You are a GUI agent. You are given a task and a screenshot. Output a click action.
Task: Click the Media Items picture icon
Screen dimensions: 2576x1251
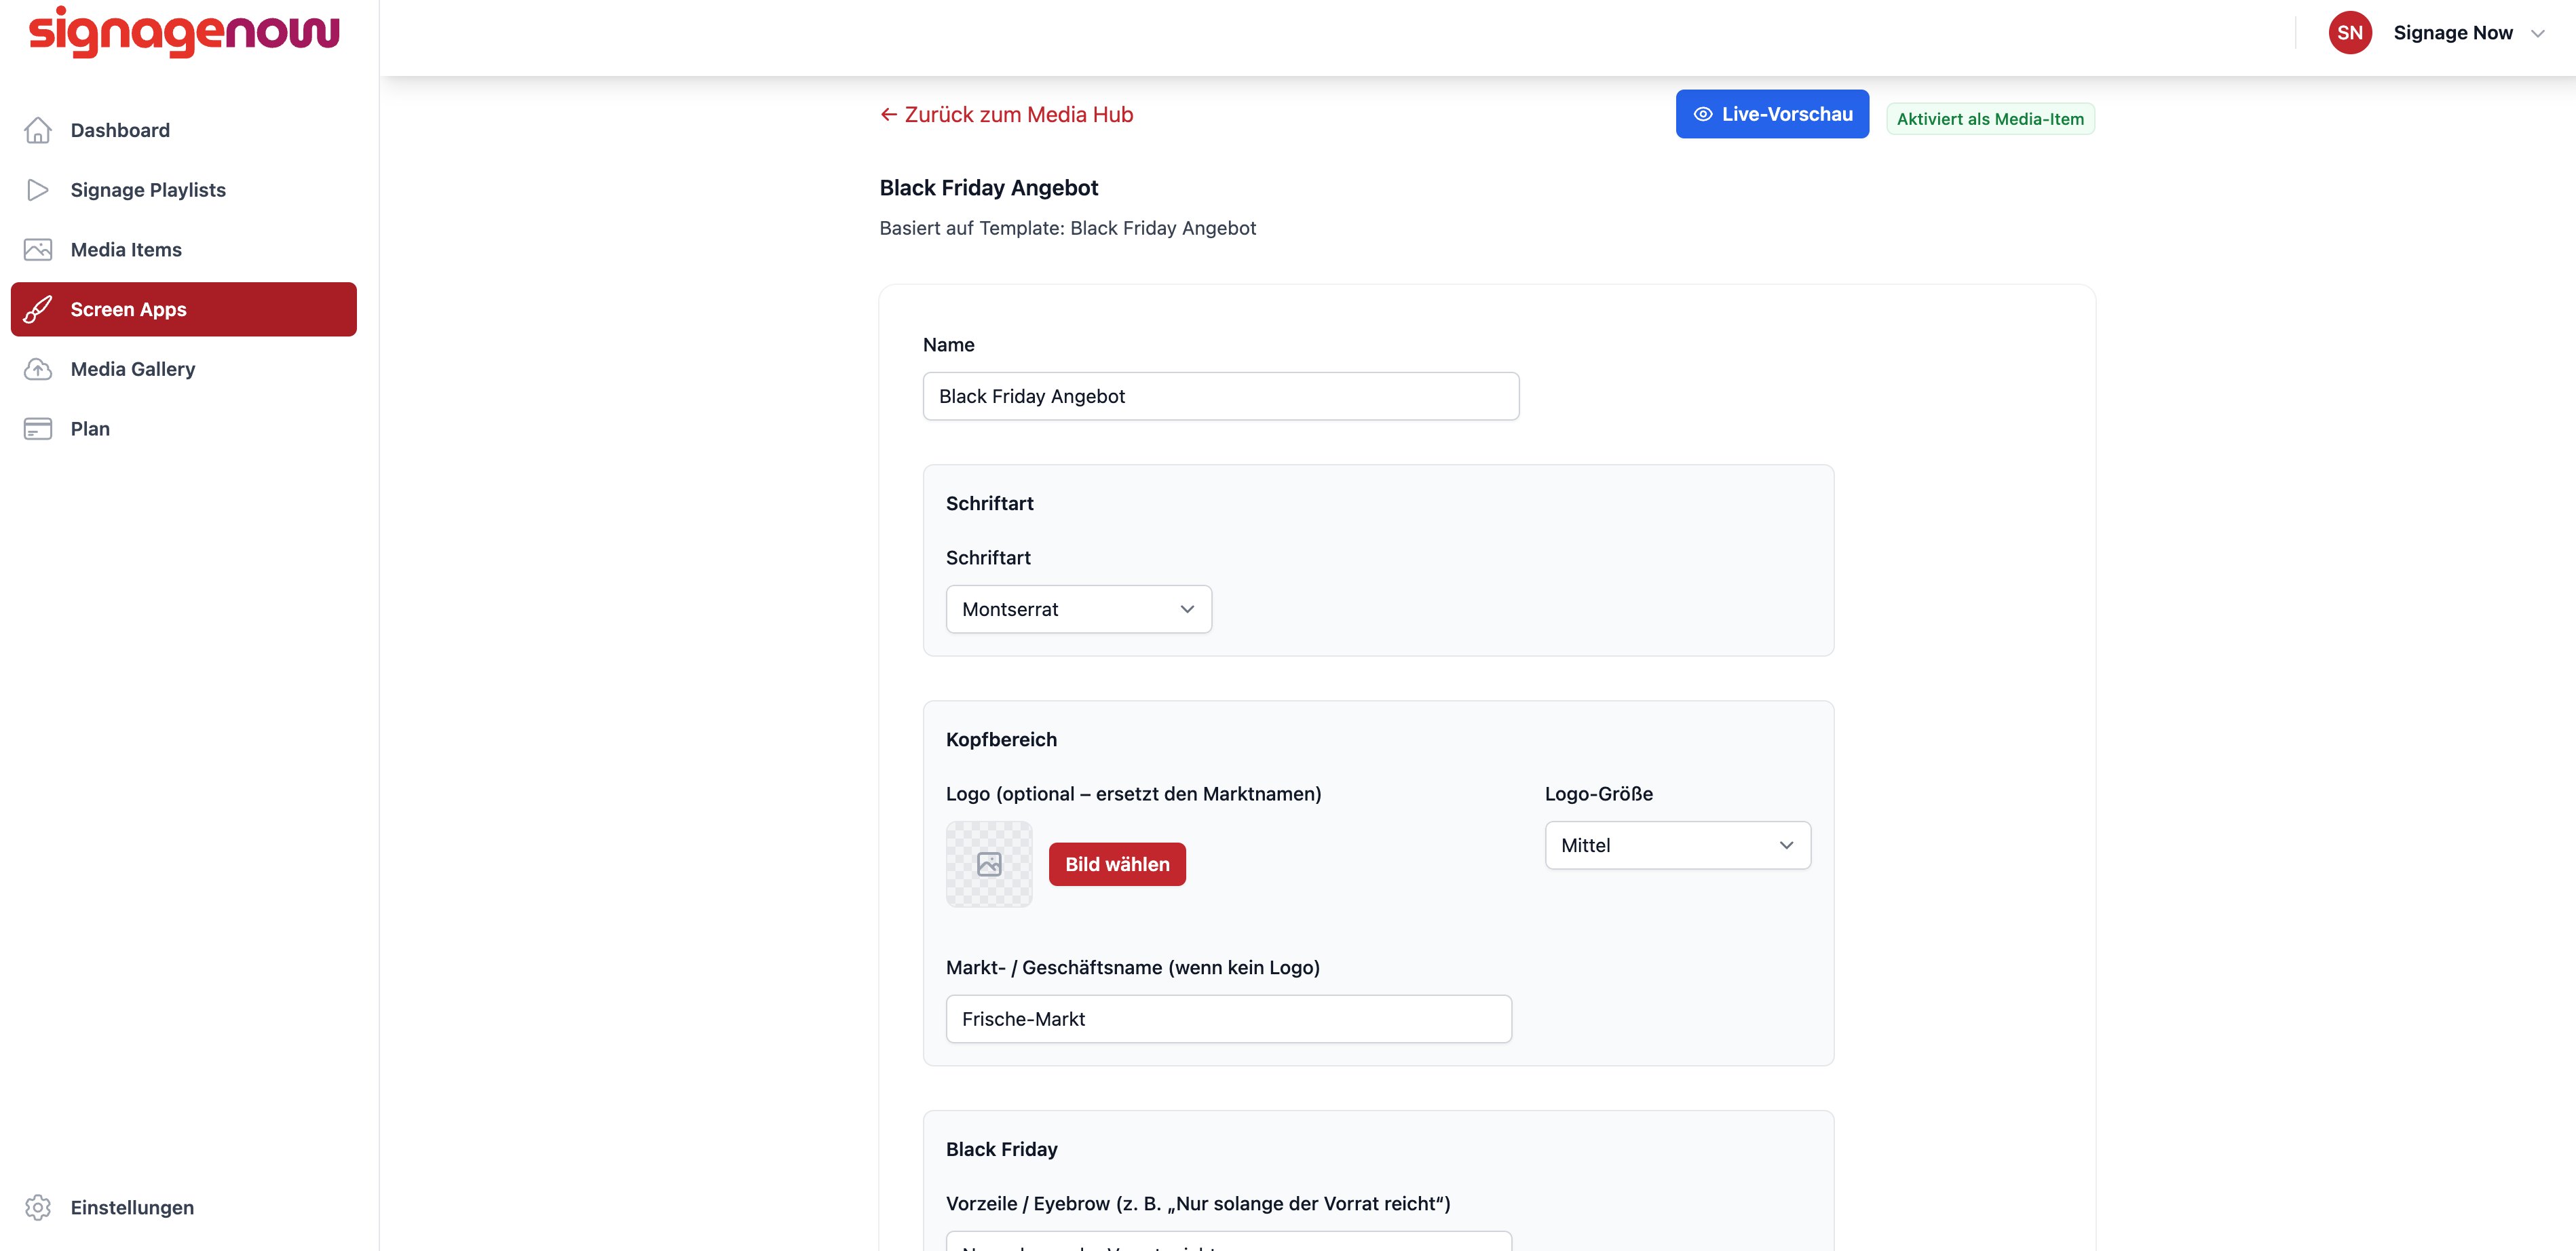coord(38,250)
